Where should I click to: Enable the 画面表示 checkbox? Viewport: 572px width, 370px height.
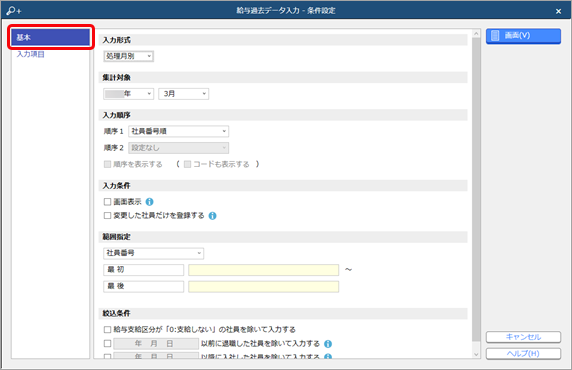pyautogui.click(x=107, y=202)
